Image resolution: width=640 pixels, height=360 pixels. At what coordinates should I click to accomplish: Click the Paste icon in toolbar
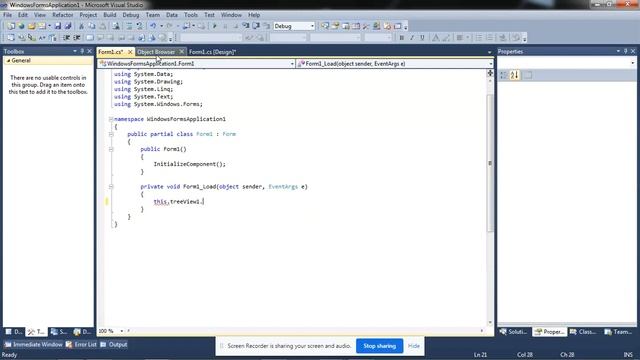102,26
